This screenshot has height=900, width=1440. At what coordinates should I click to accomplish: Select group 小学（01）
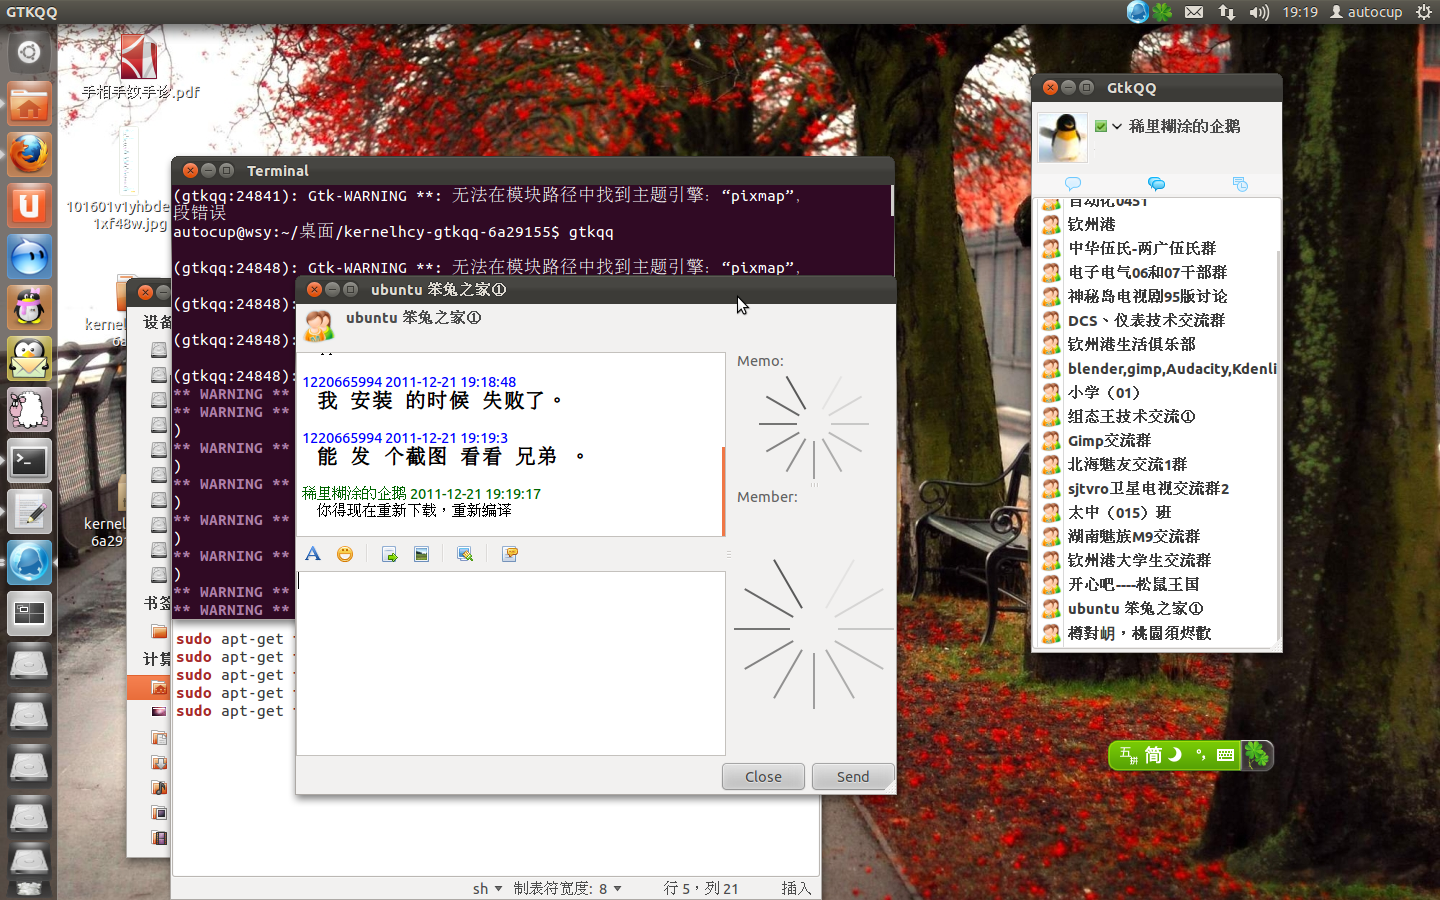click(1158, 392)
